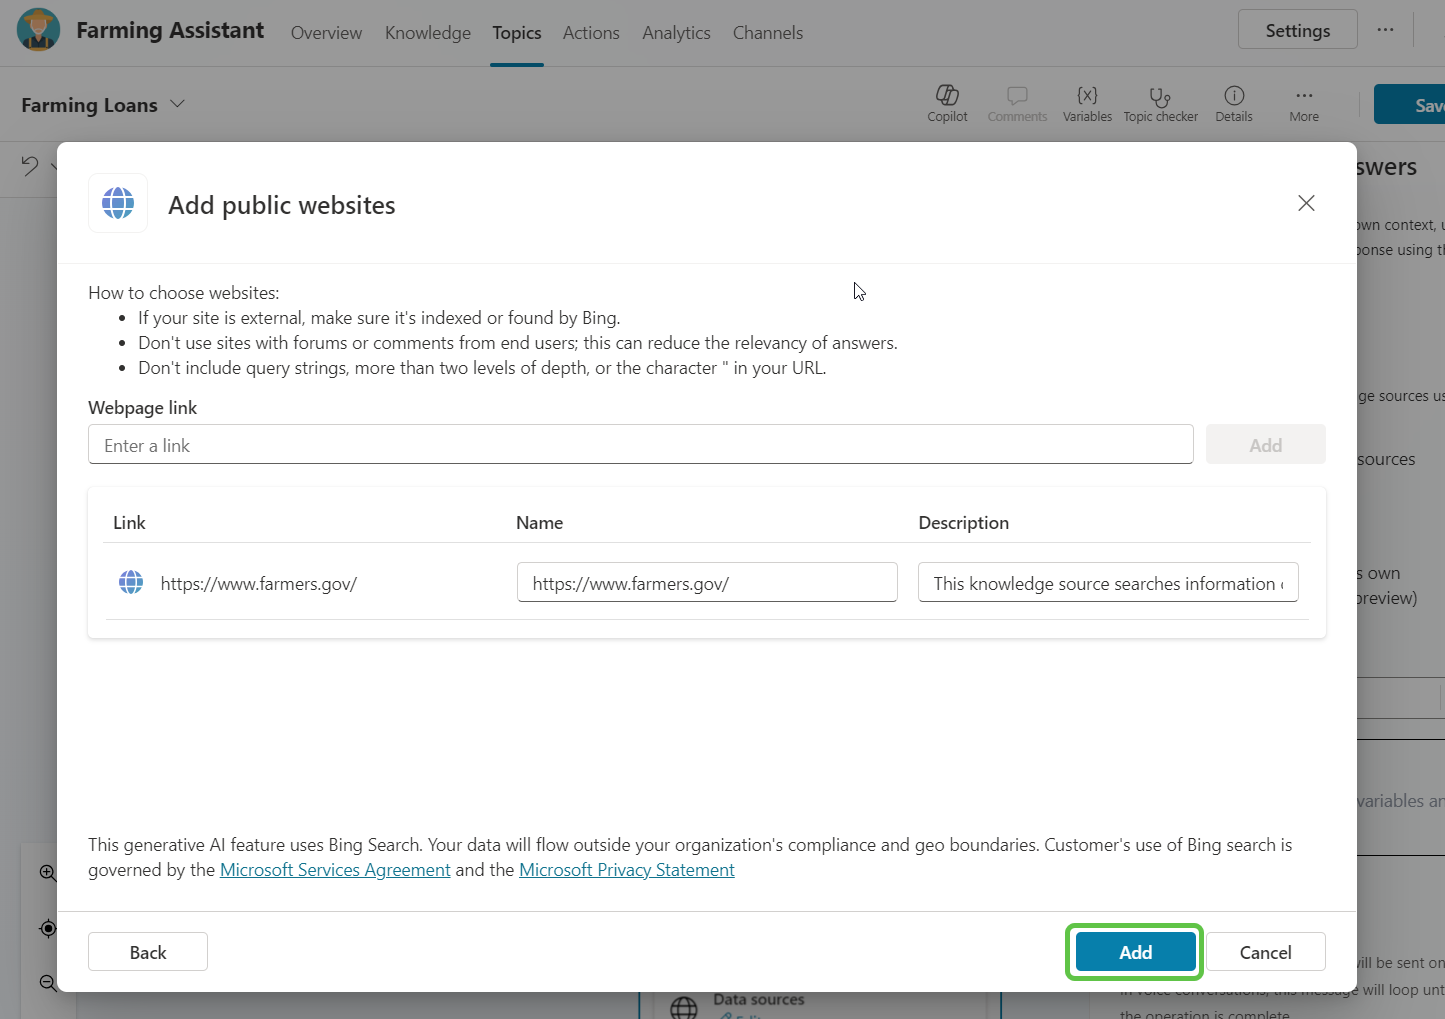Edit the Description field for farmers.gov
This screenshot has height=1019, width=1445.
[x=1107, y=583]
